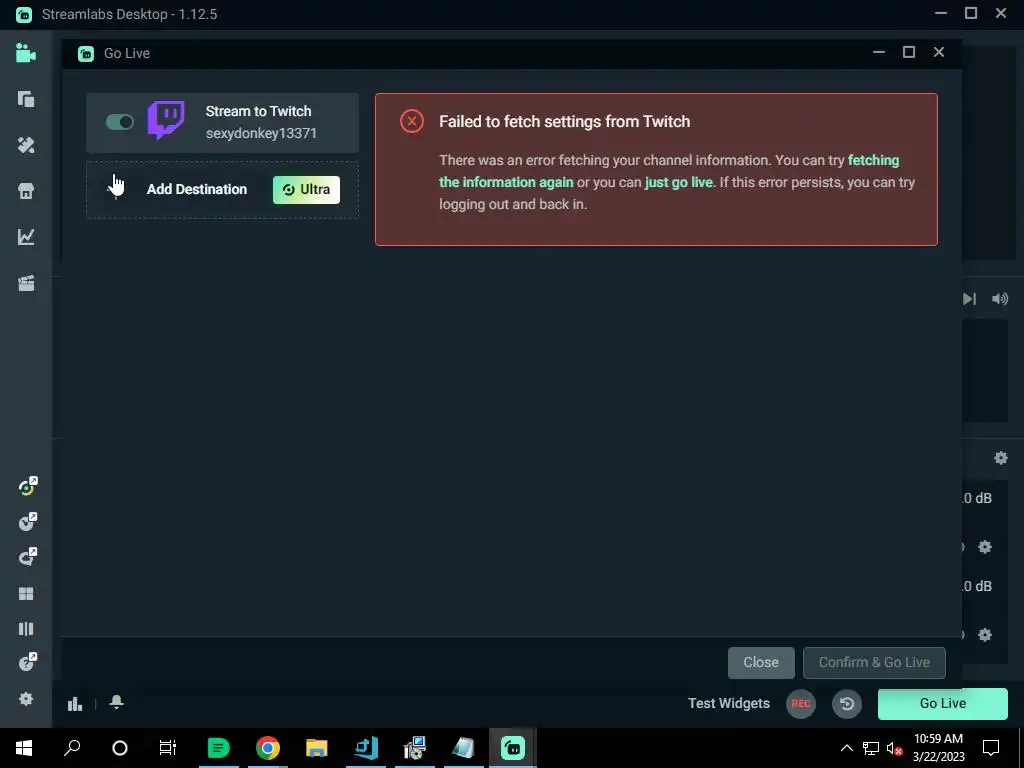Open the mixer settings gear above the dB values
The height and width of the screenshot is (768, 1024).
coord(1000,458)
